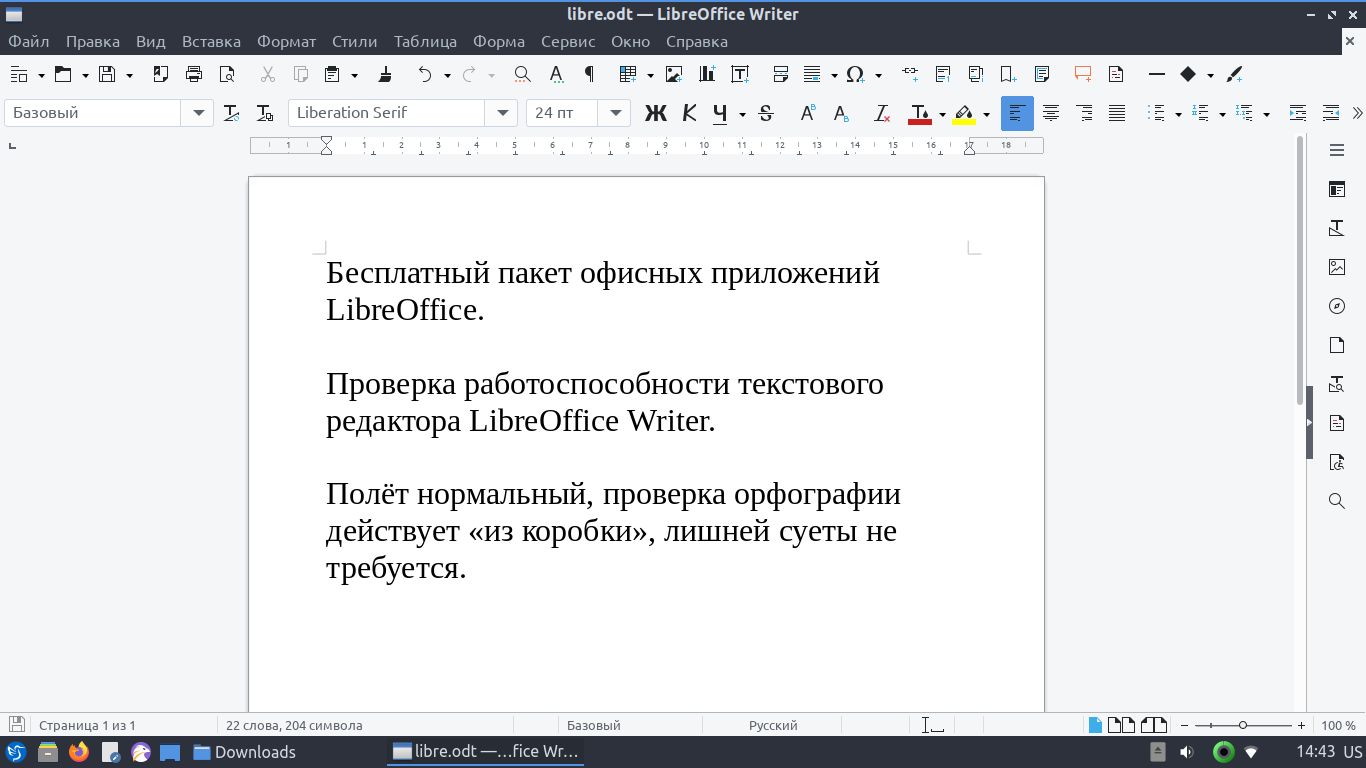Open the sidebar Properties panel icon

click(1337, 189)
